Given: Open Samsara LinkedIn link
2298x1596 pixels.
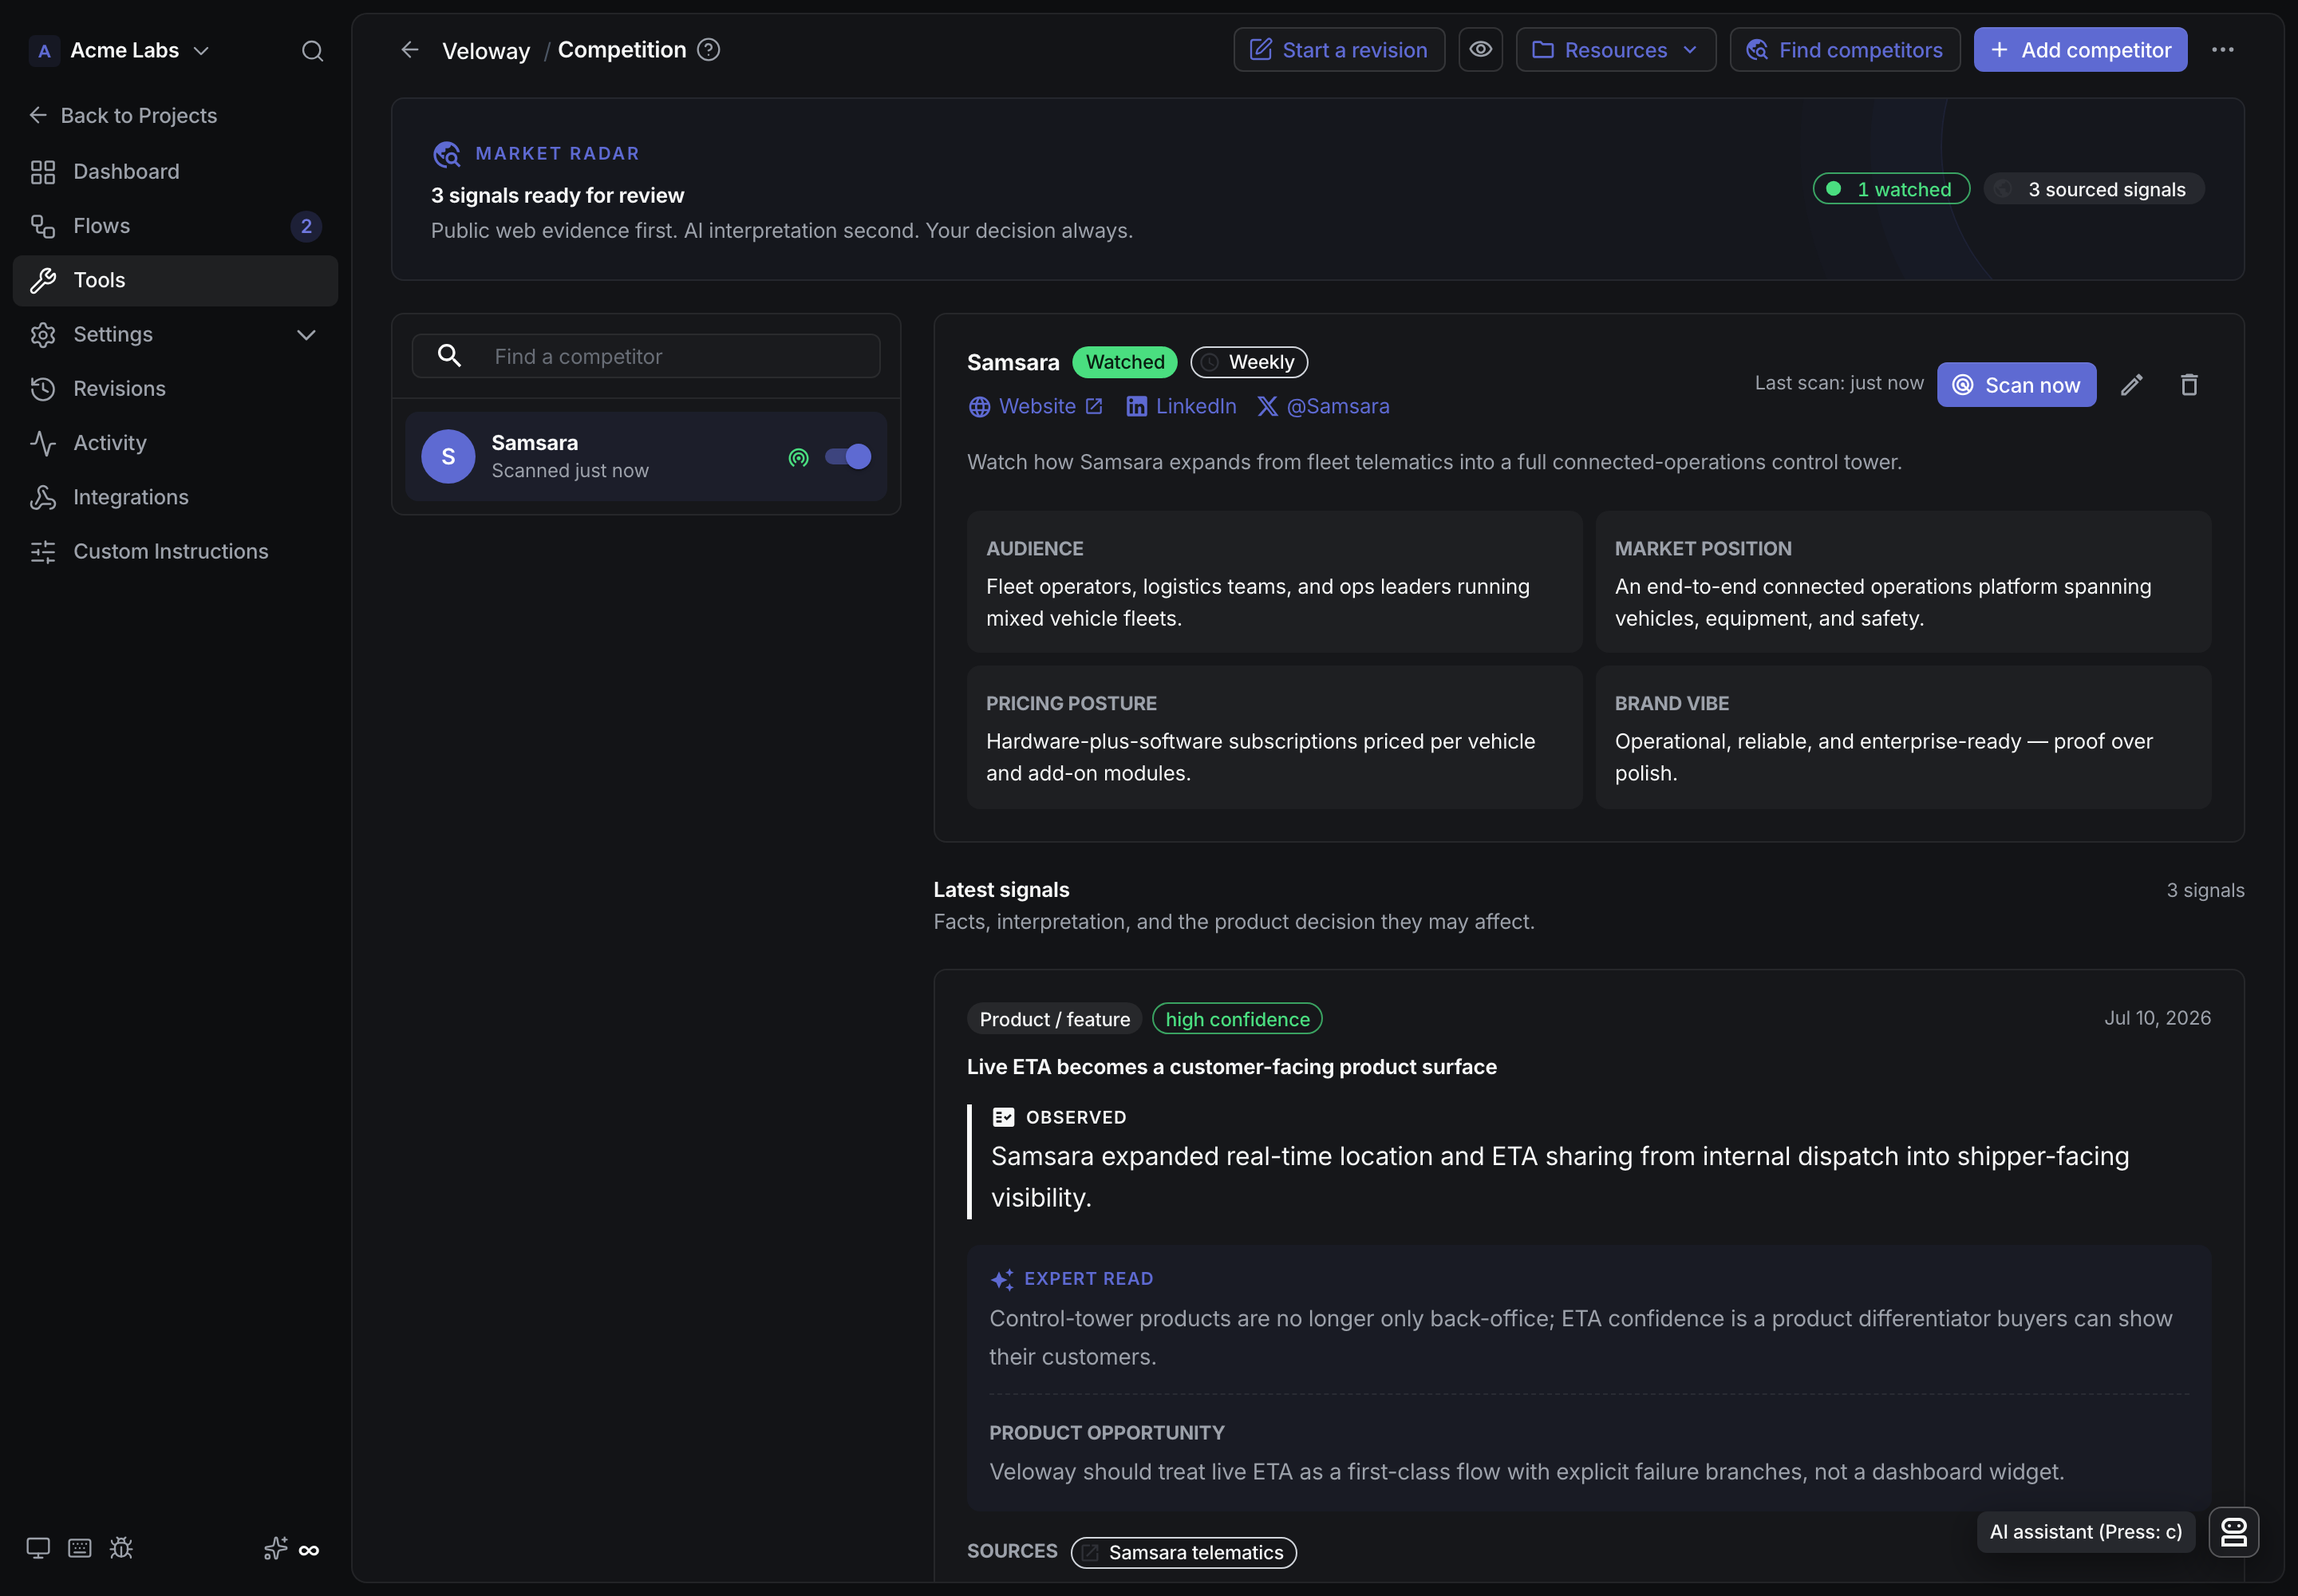Looking at the screenshot, I should pyautogui.click(x=1181, y=406).
